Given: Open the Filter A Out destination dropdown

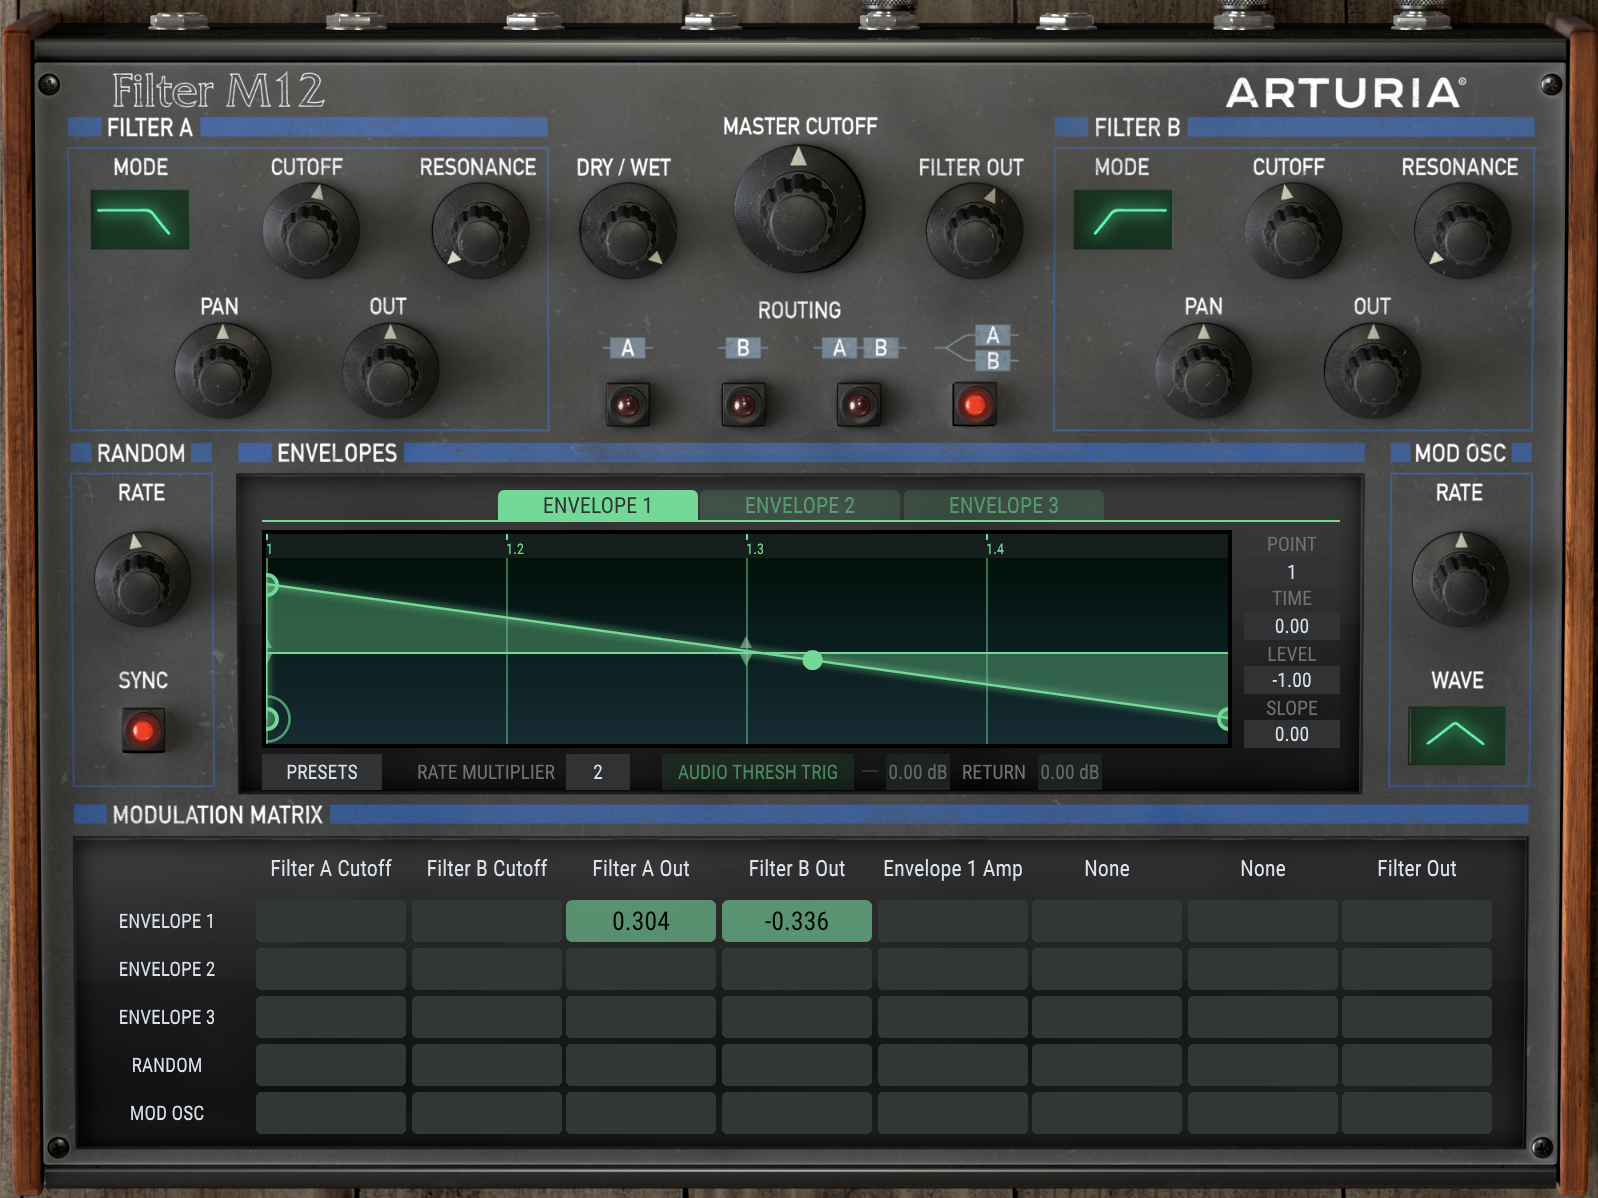Looking at the screenshot, I should 640,869.
